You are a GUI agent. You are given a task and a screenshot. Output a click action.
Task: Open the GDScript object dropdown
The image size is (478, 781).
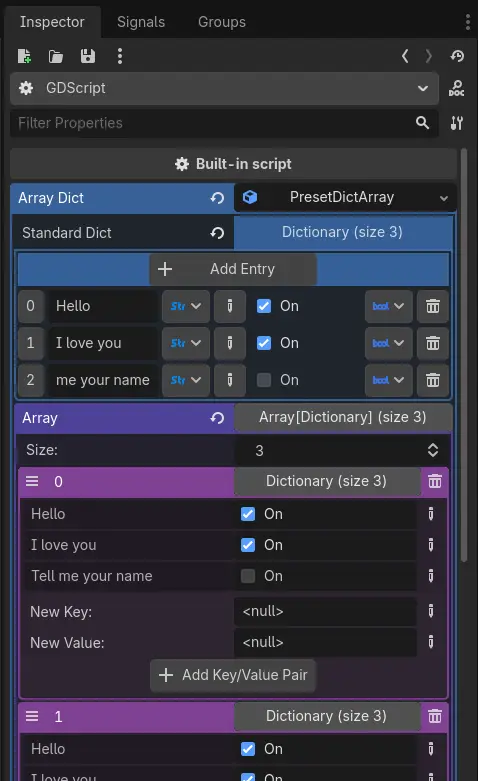click(224, 89)
